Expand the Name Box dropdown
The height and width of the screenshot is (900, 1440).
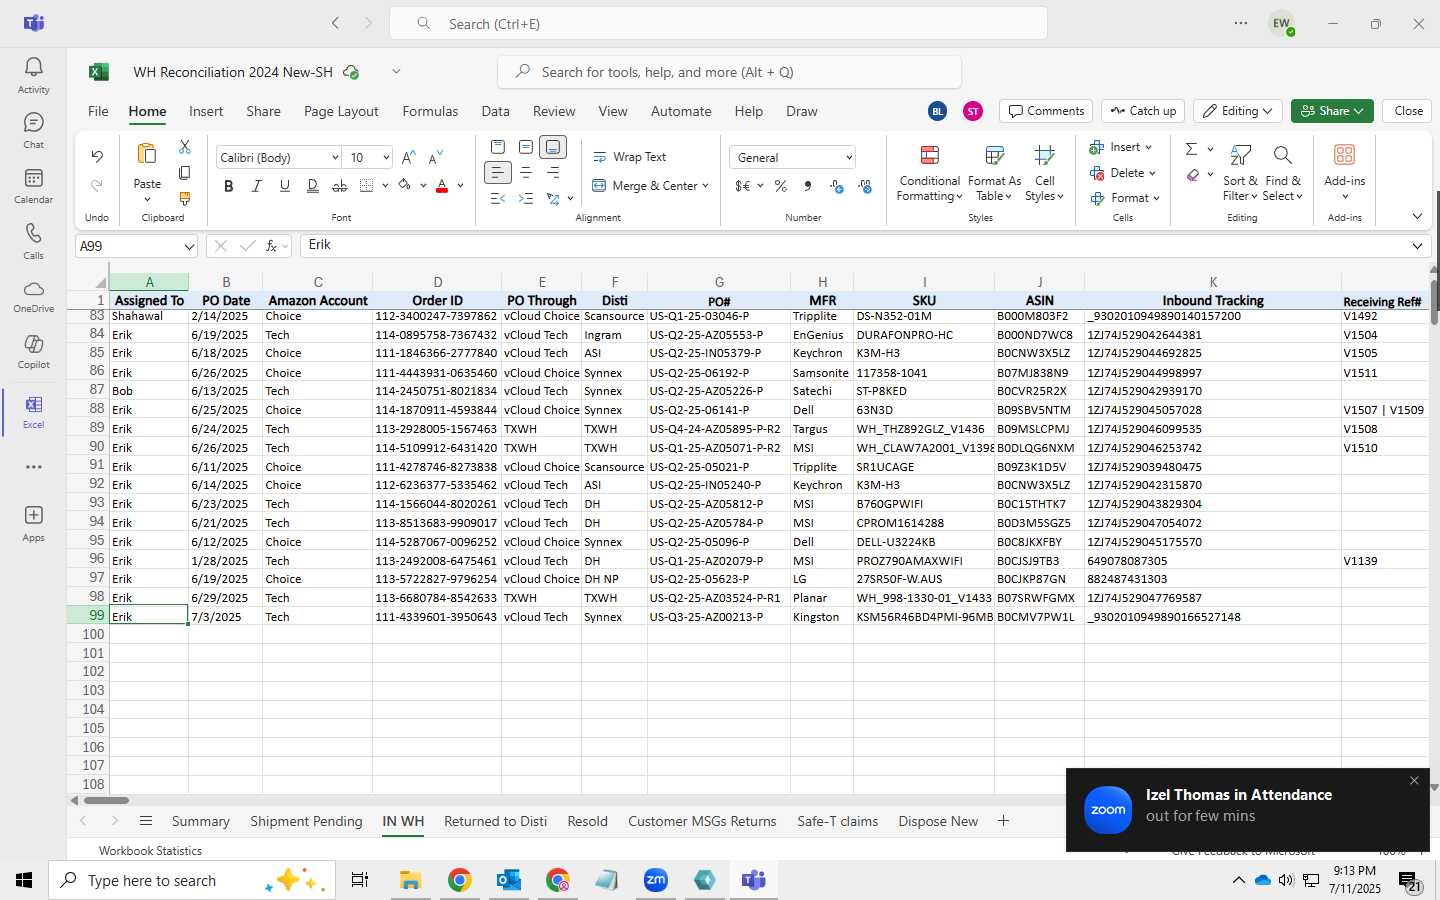(x=189, y=246)
